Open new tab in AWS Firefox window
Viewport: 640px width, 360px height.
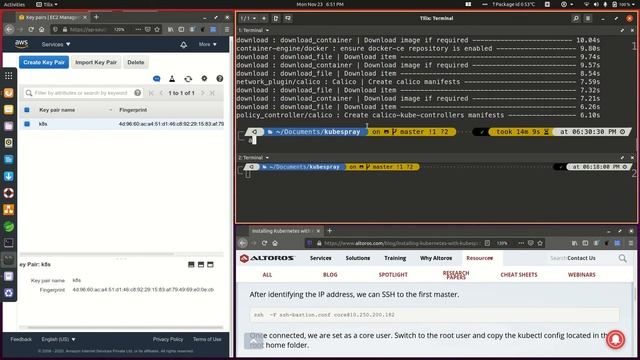coord(96,17)
